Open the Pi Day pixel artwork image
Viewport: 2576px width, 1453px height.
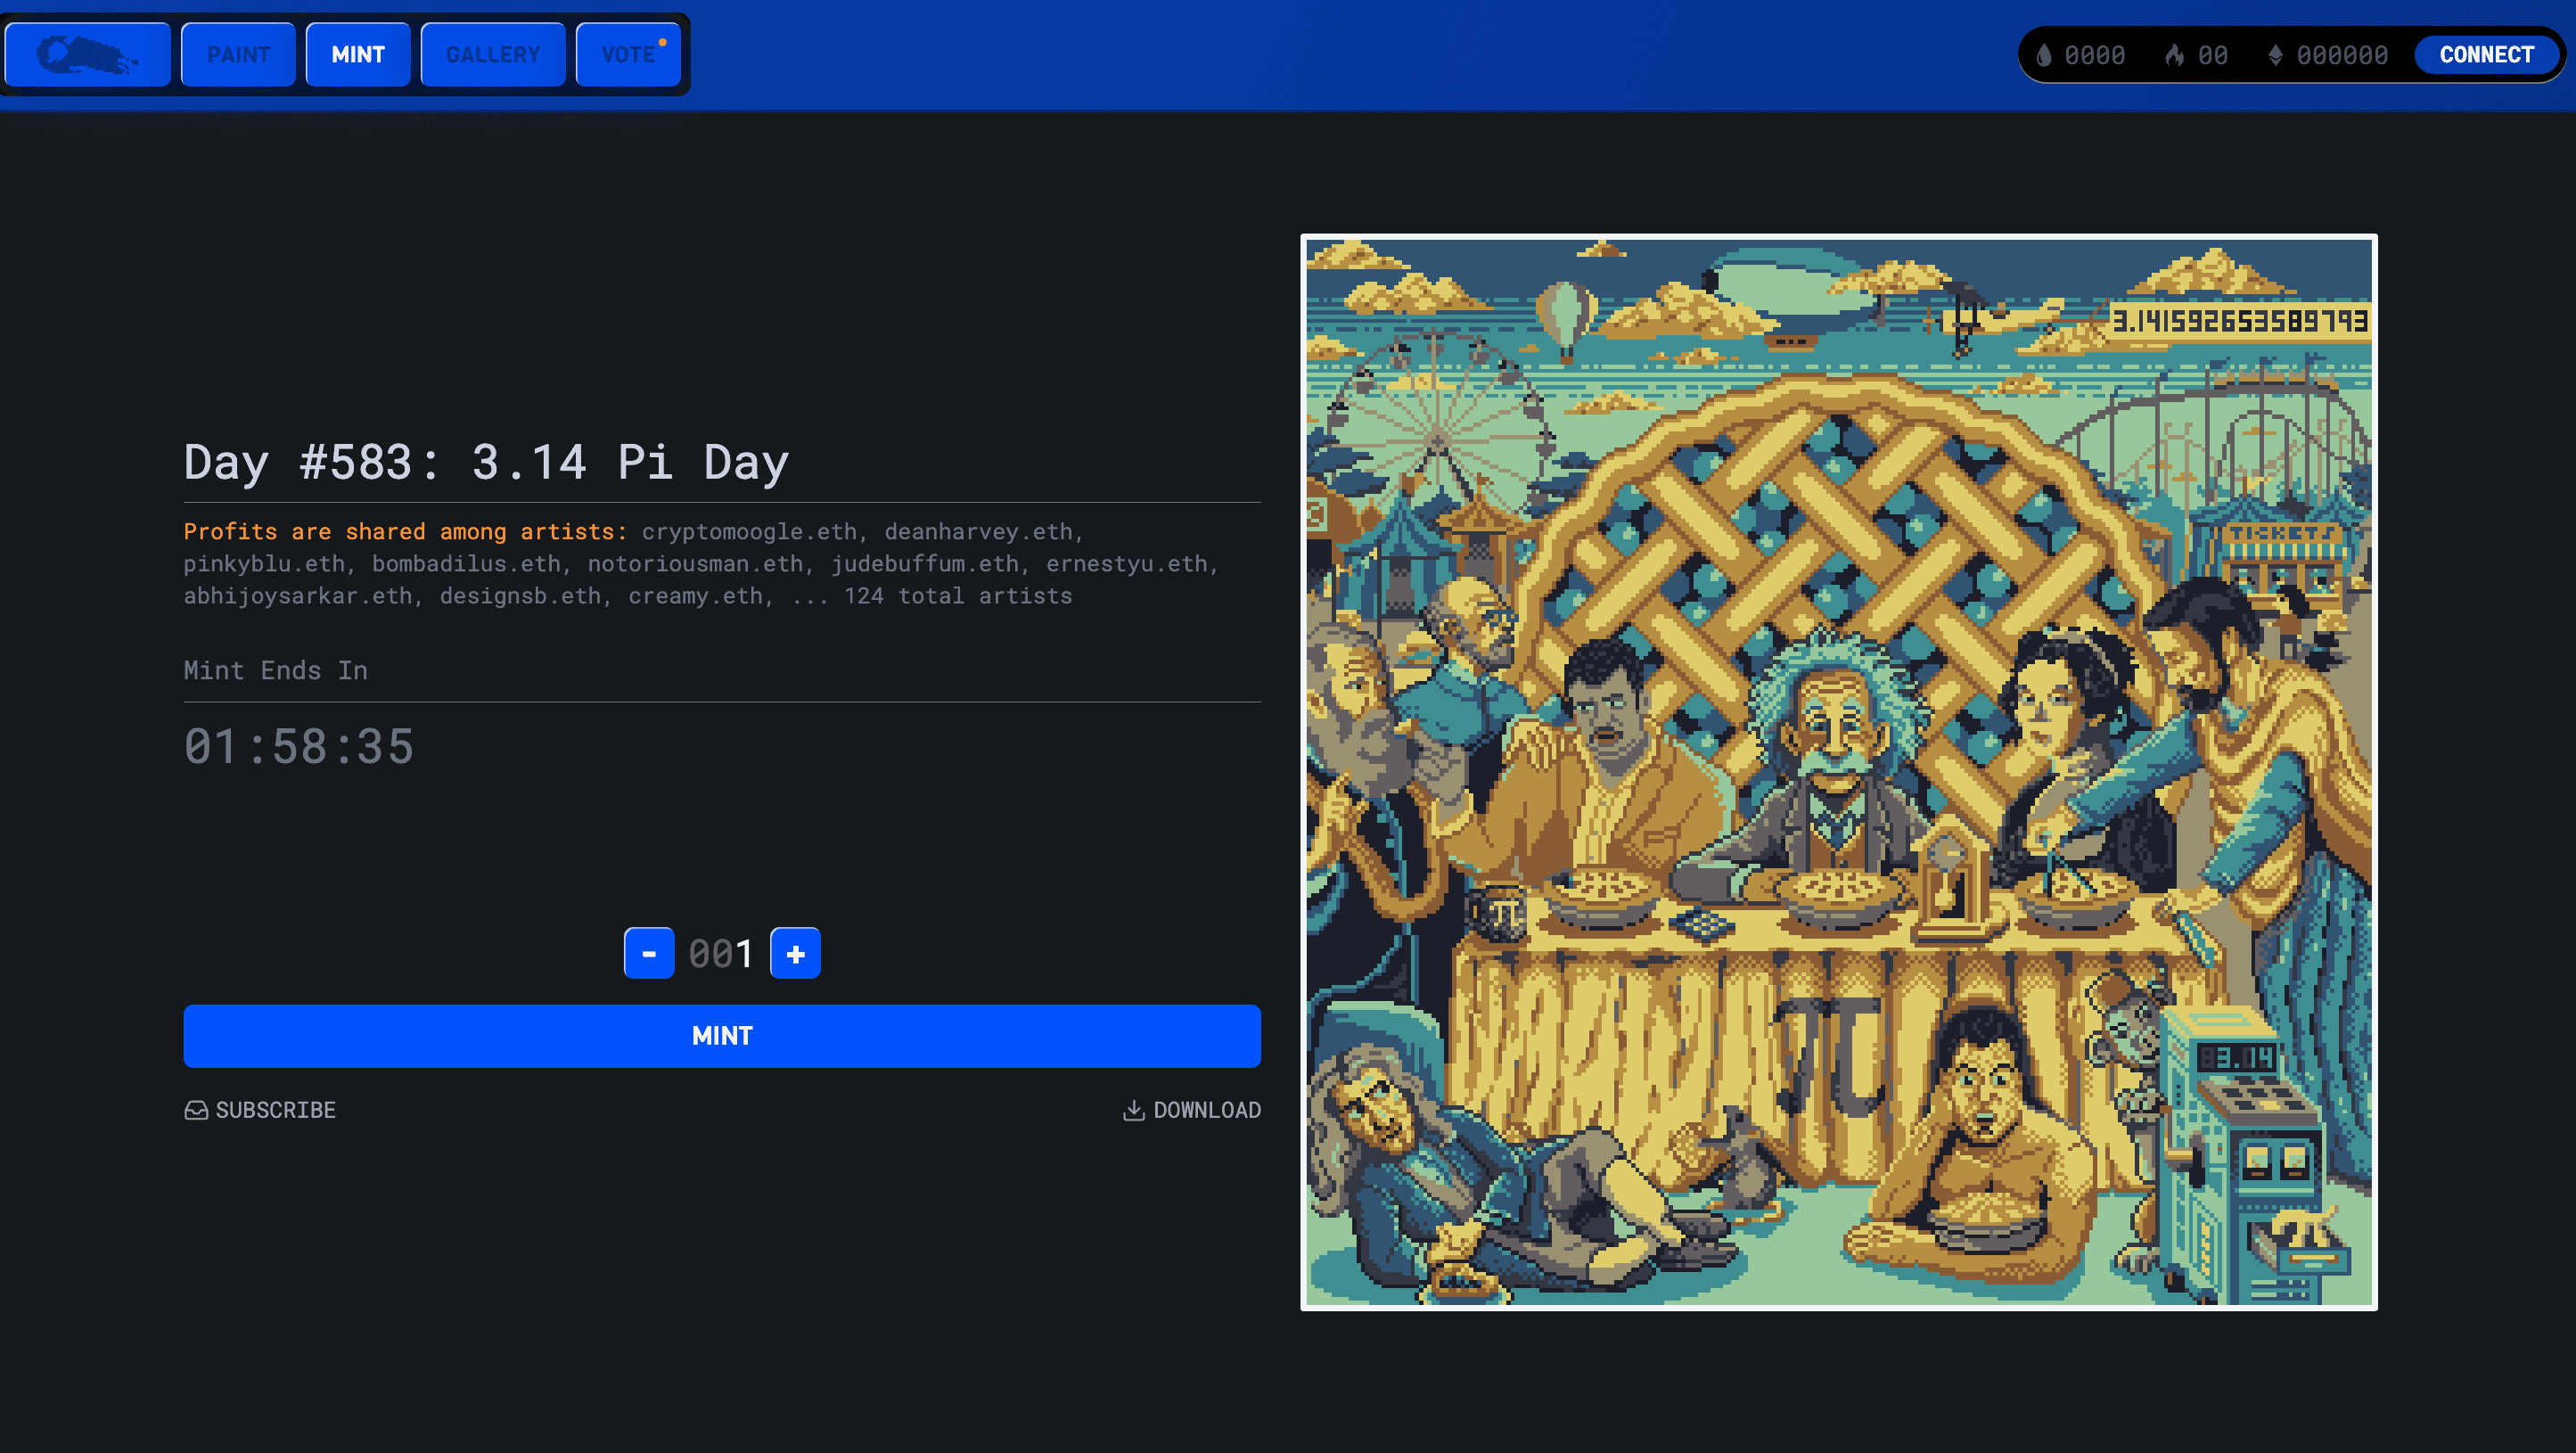[x=1838, y=772]
